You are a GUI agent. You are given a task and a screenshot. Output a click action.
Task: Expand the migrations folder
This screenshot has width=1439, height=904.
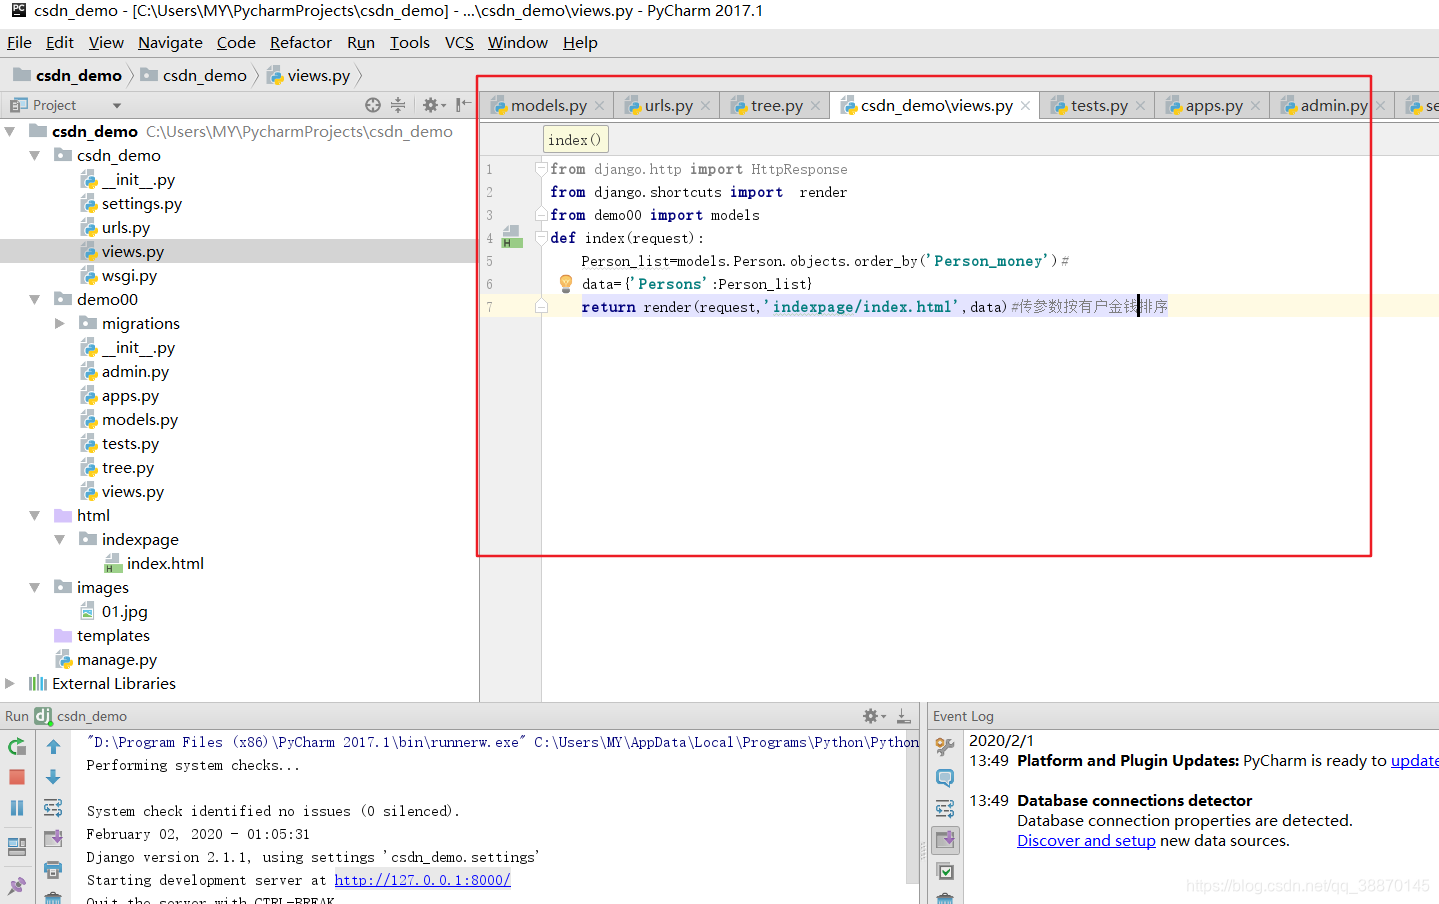[x=60, y=323]
